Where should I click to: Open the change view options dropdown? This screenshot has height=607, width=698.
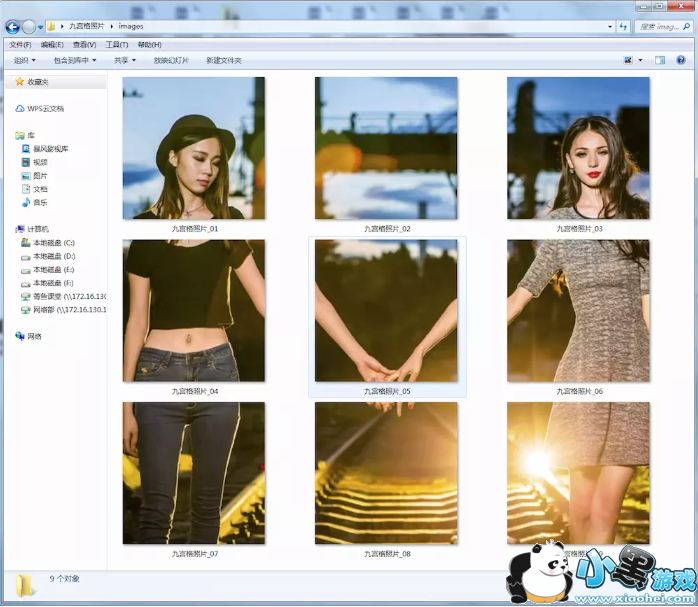[640, 60]
